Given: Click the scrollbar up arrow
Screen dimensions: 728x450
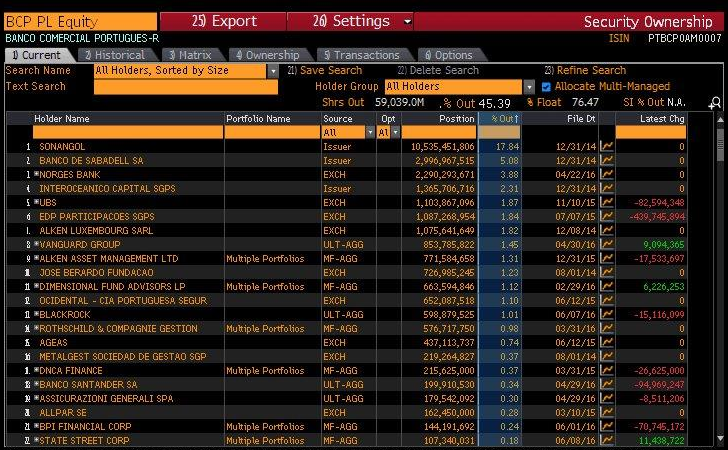Looking at the screenshot, I should 720,120.
